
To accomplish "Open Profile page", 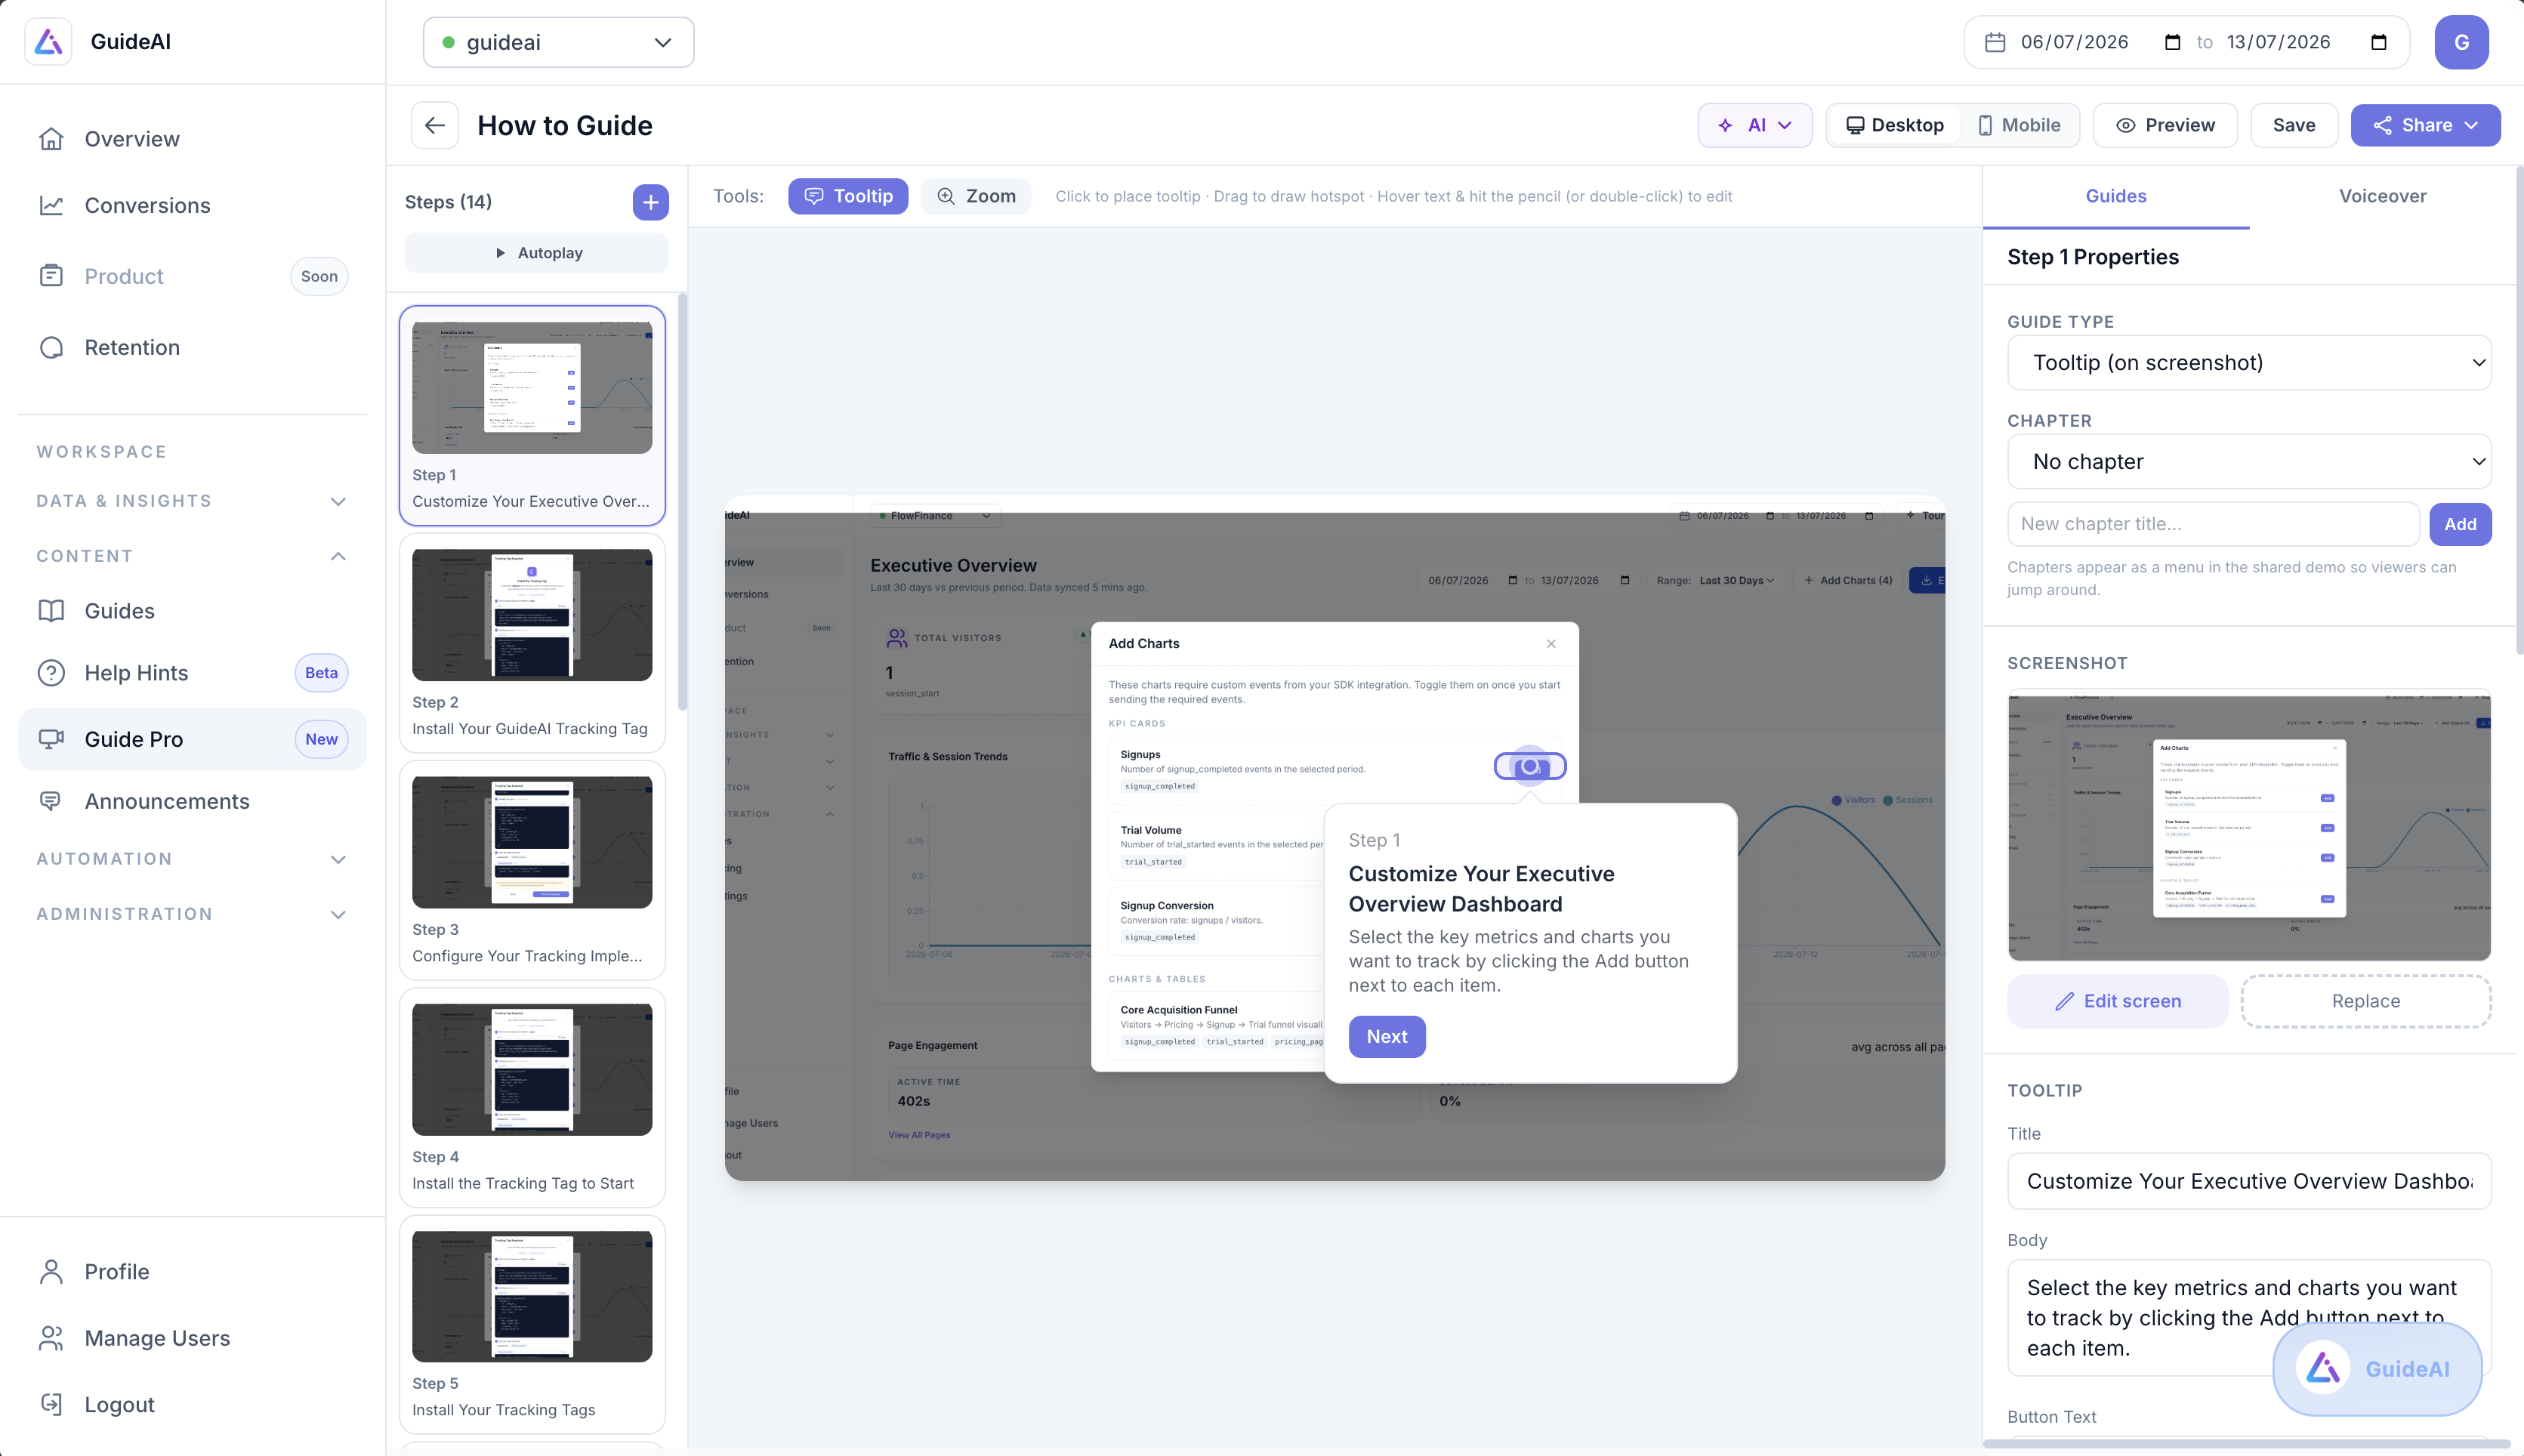I will (x=192, y=1271).
